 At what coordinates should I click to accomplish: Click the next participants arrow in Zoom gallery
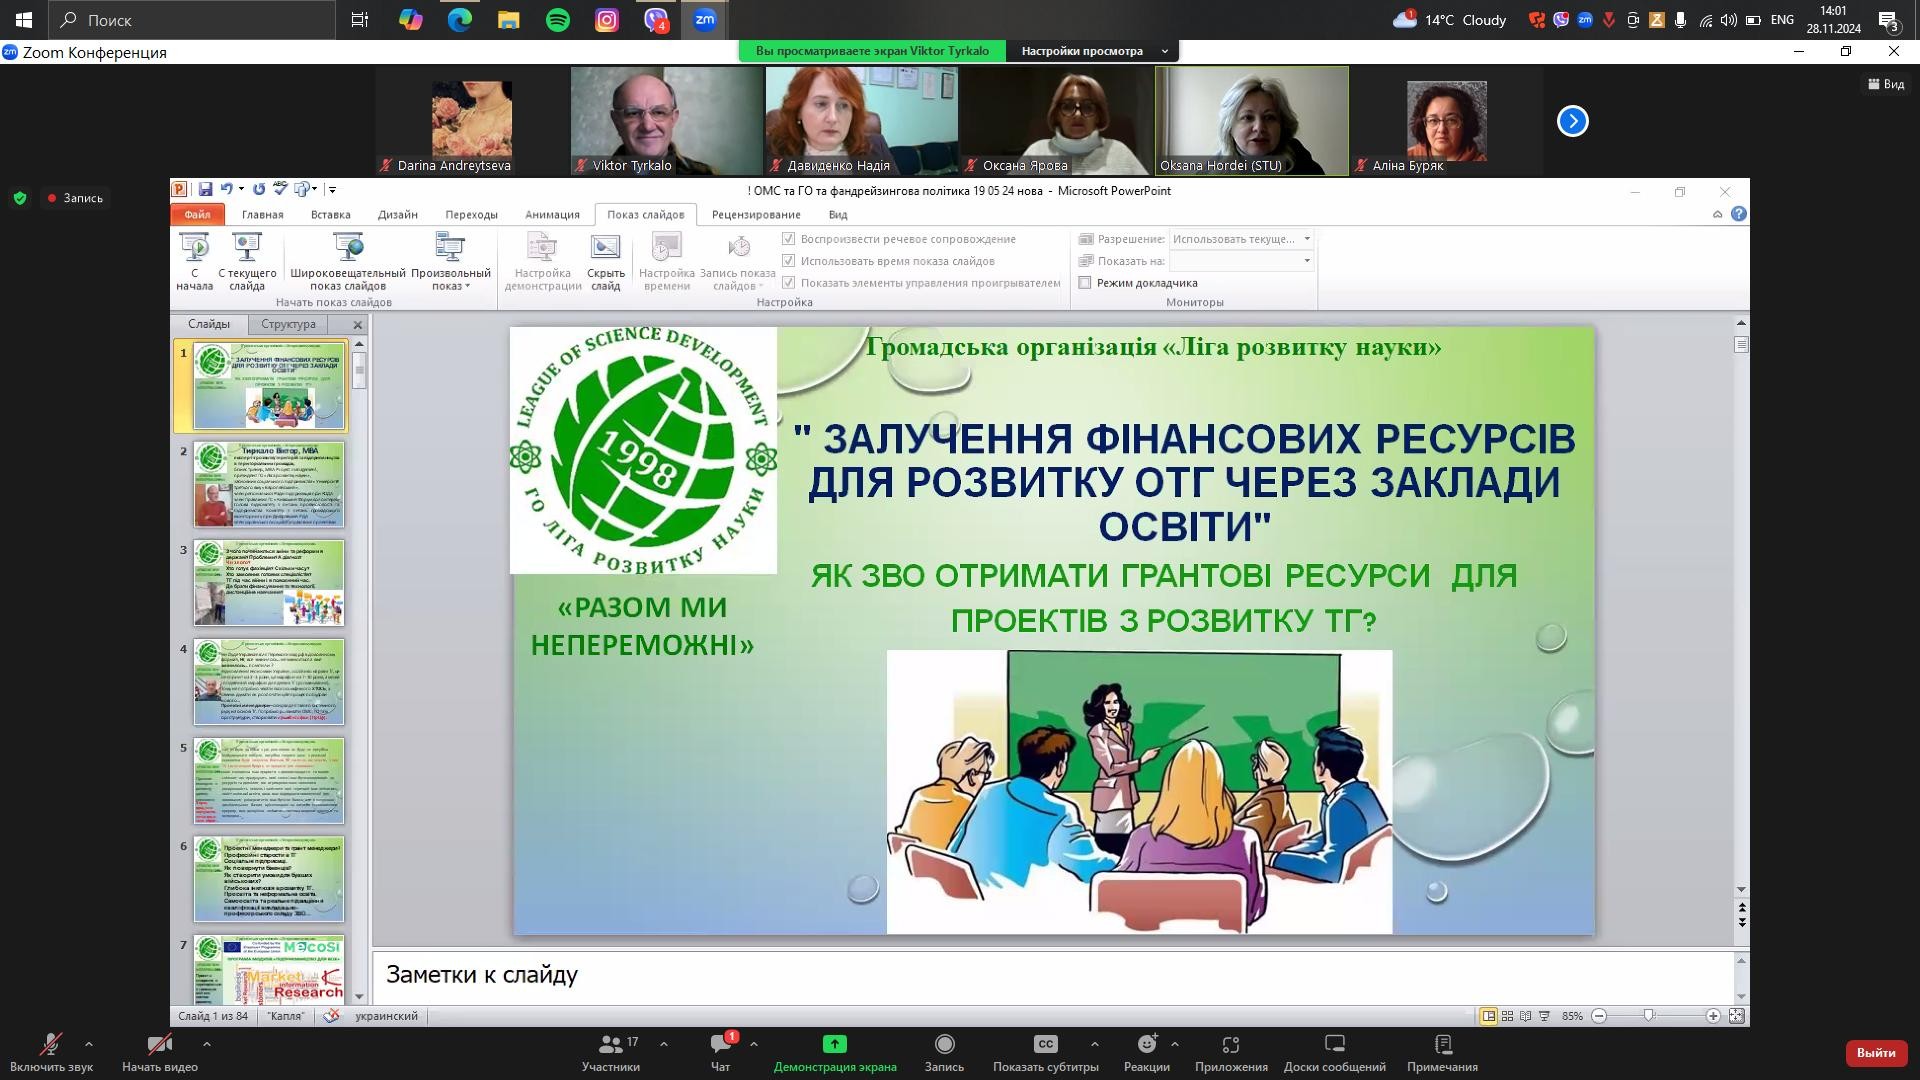(x=1572, y=121)
